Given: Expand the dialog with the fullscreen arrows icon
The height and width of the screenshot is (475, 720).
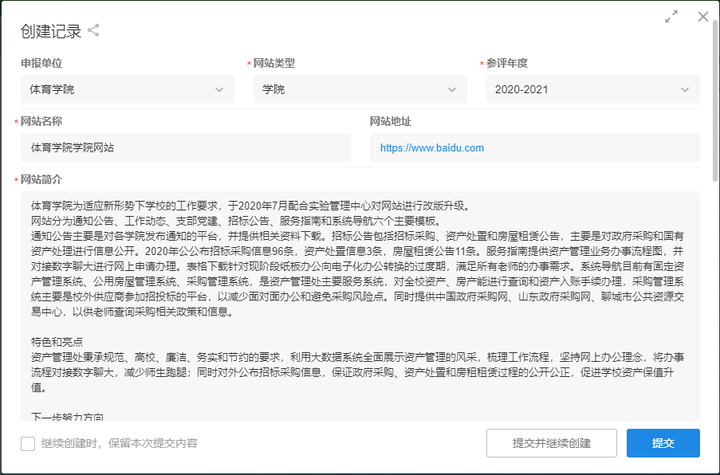Looking at the screenshot, I should click(671, 17).
